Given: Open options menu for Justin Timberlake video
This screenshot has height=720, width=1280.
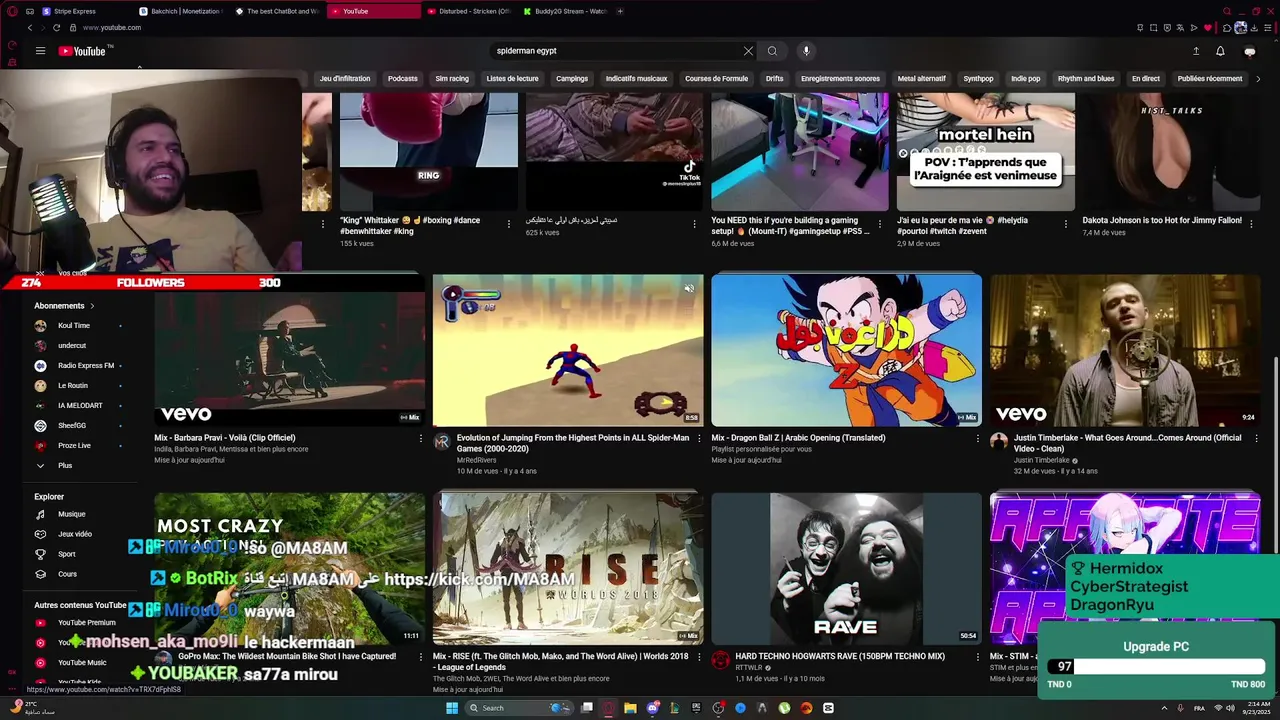Looking at the screenshot, I should click(x=1257, y=438).
